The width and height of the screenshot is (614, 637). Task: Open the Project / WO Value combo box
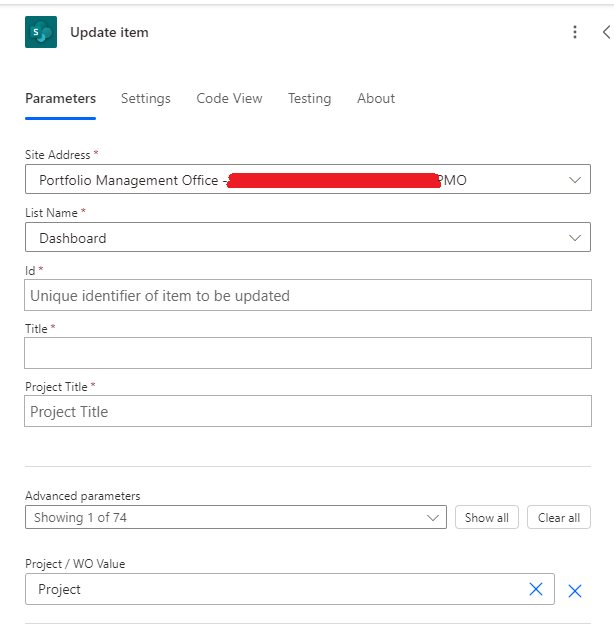pyautogui.click(x=290, y=589)
